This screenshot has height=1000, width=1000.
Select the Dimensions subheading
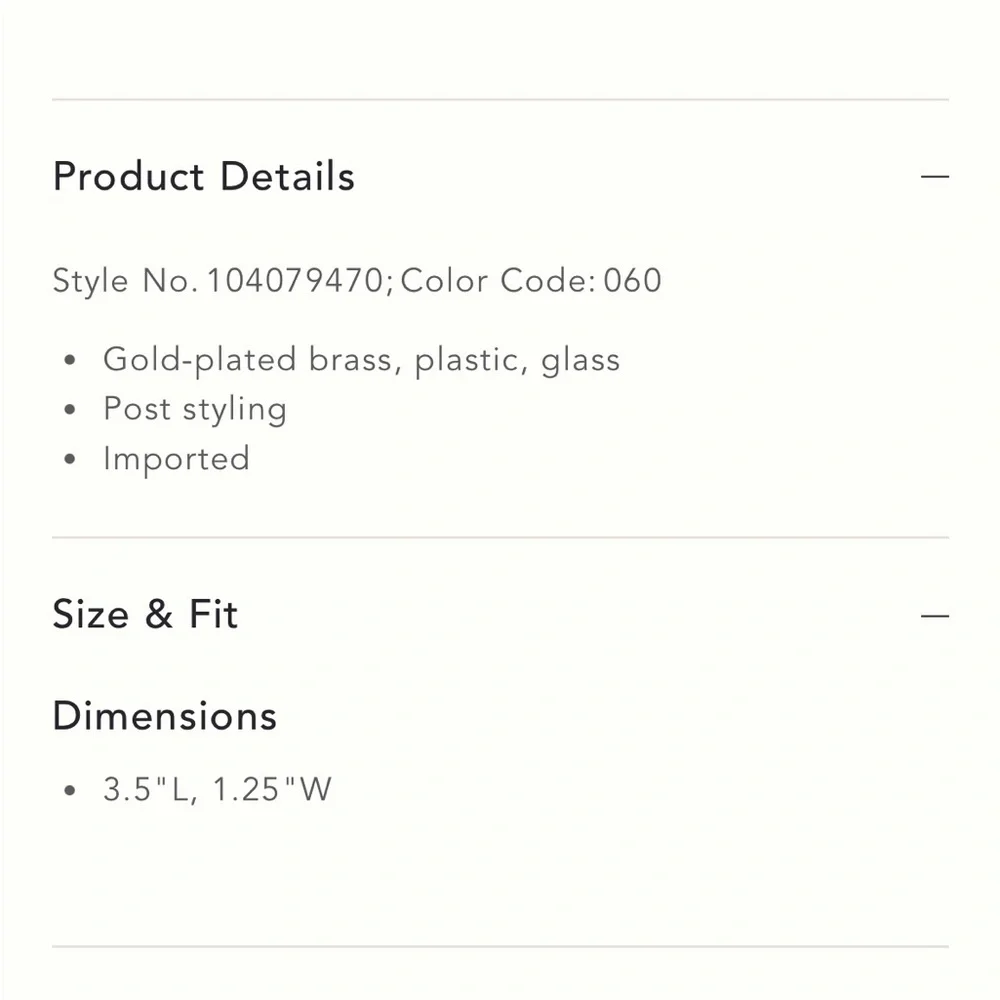[165, 716]
